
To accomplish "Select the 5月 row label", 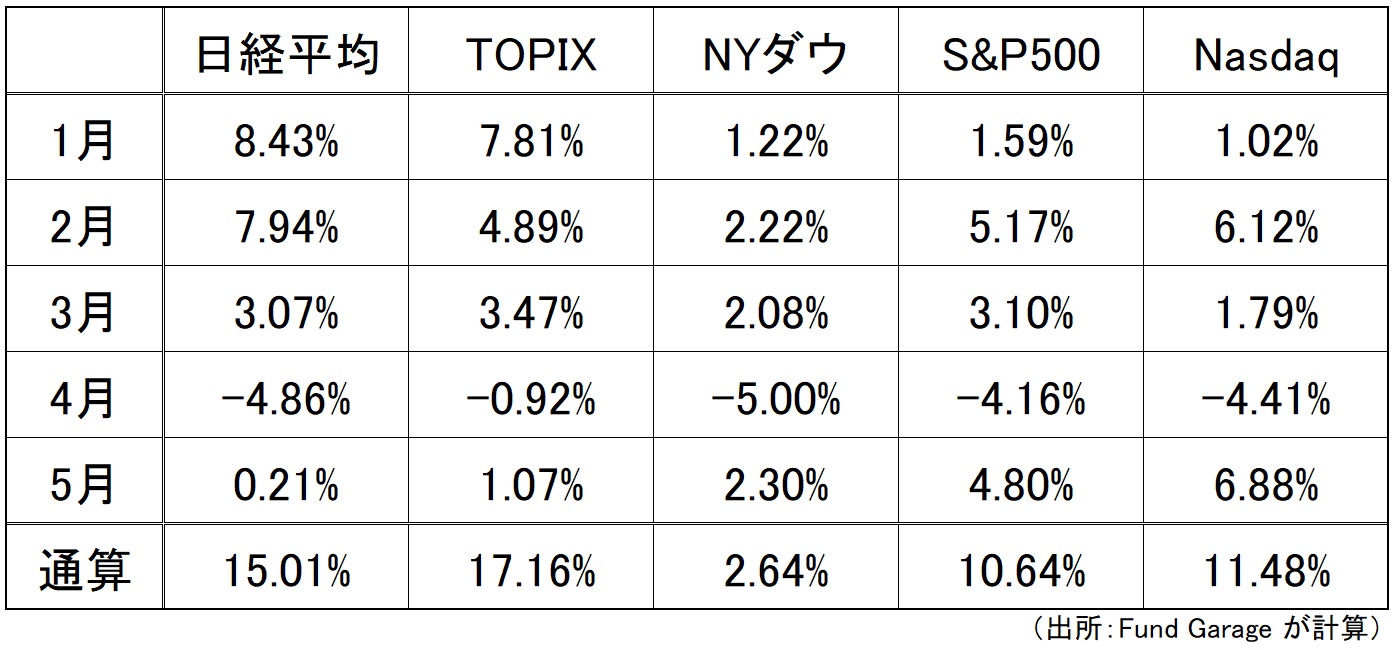I will point(84,487).
